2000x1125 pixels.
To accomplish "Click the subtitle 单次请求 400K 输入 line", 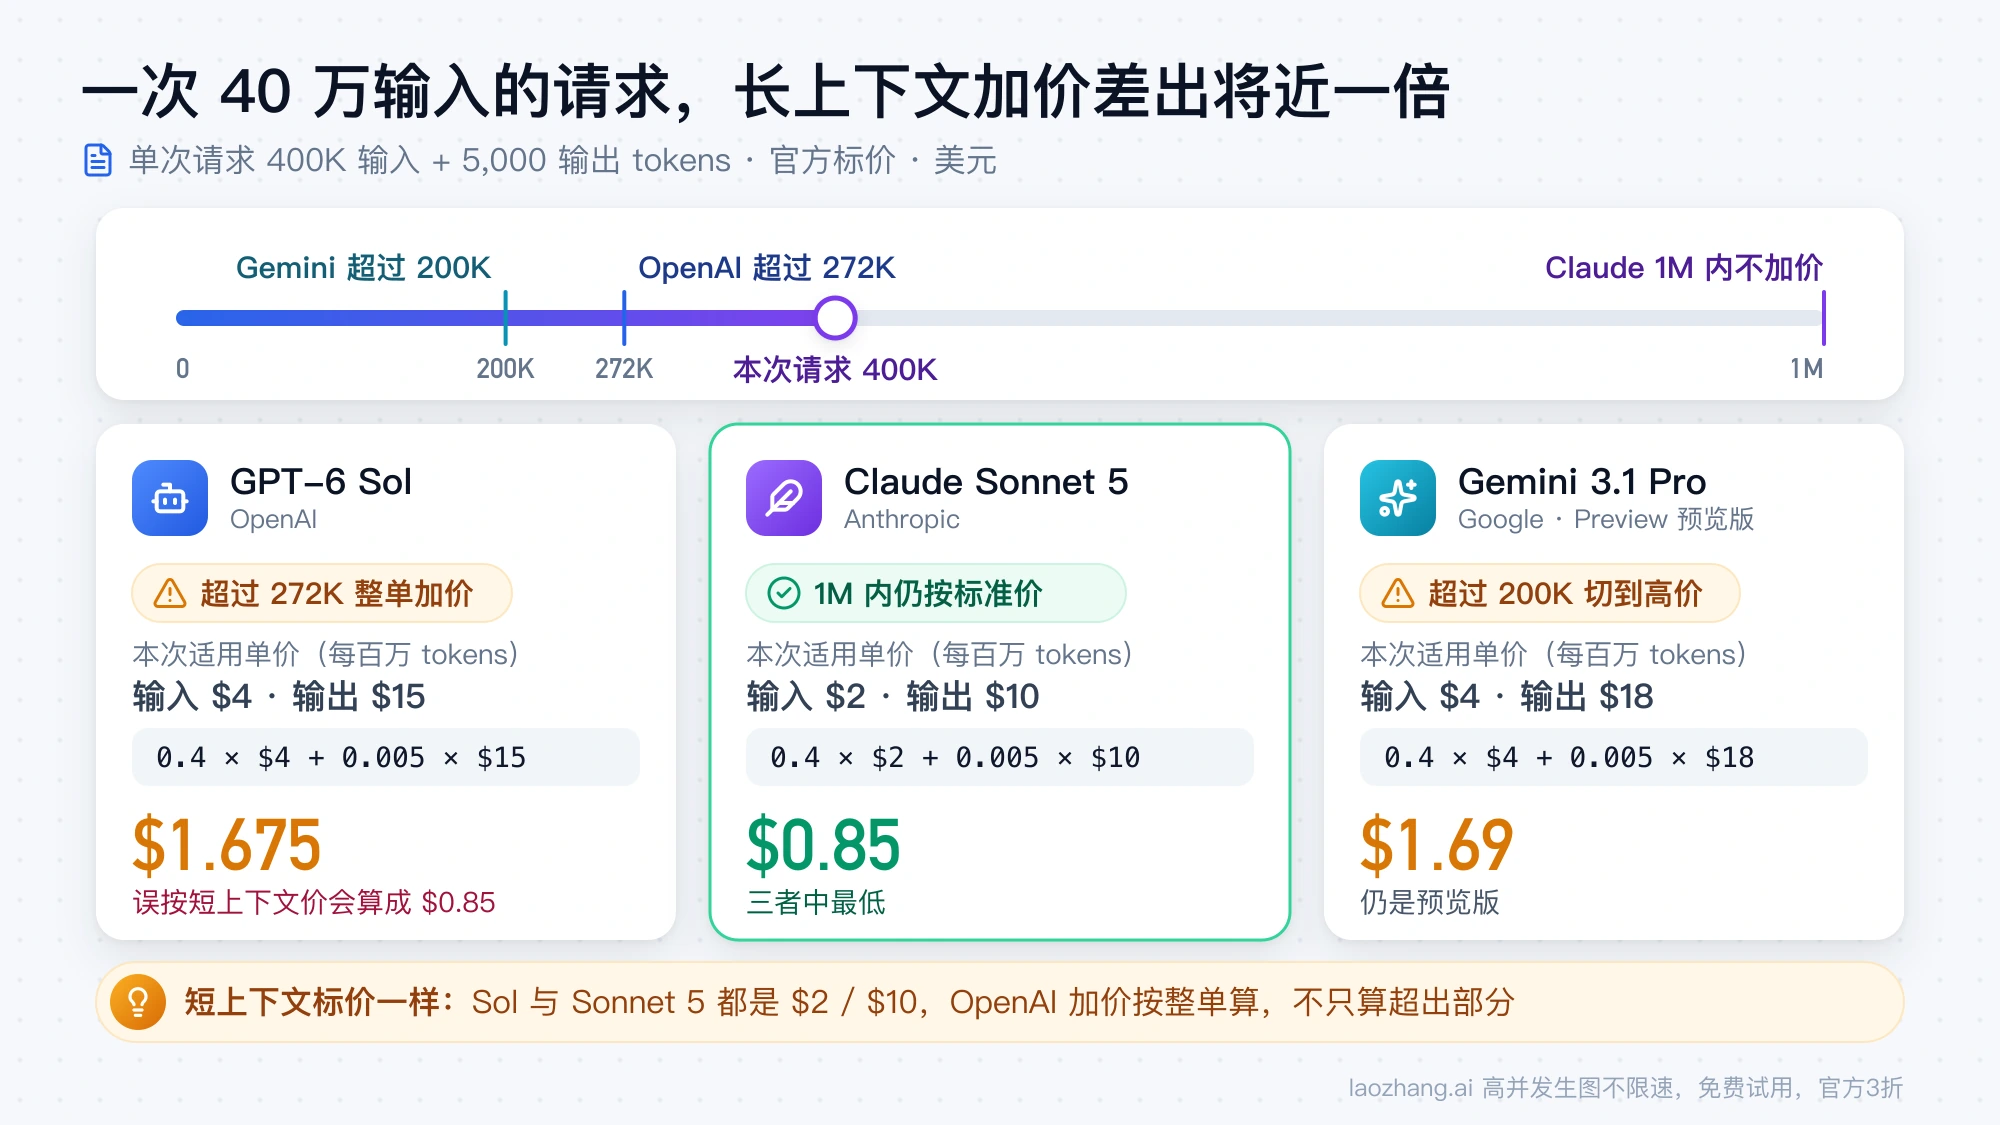I will [x=563, y=160].
